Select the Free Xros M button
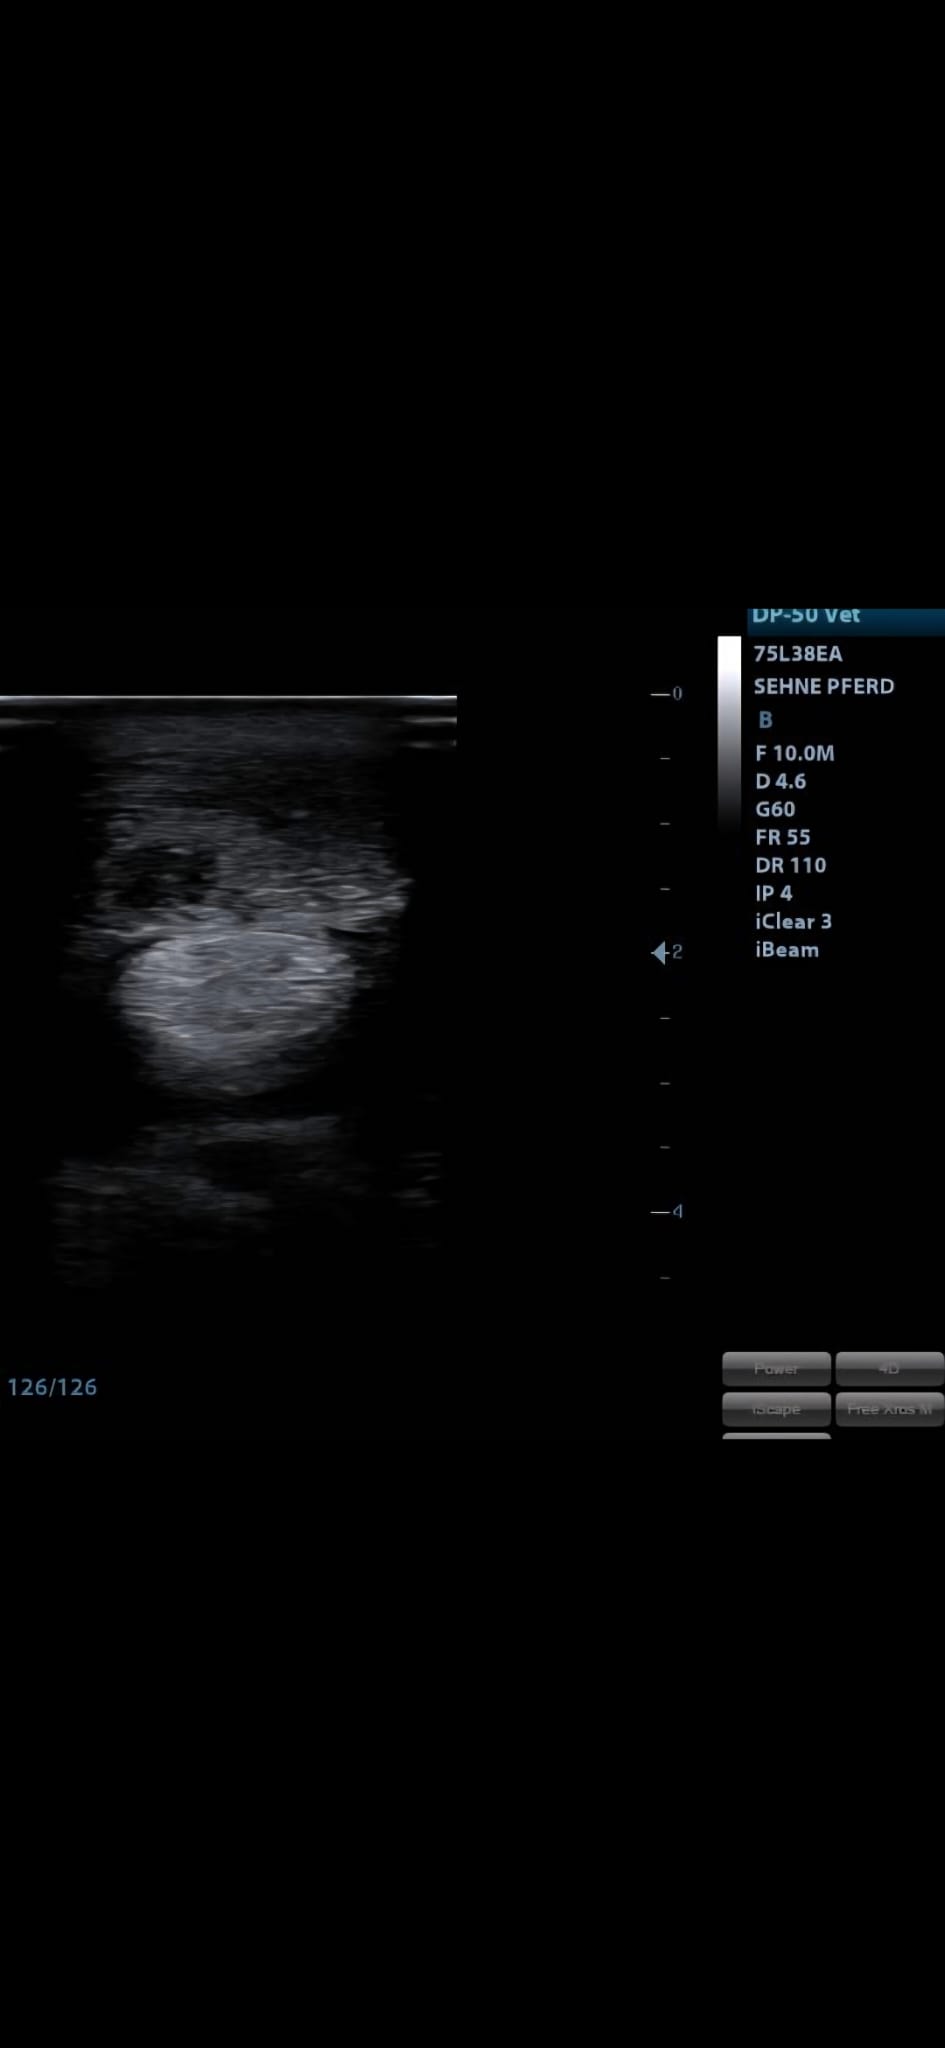This screenshot has width=945, height=2048. pyautogui.click(x=889, y=1408)
